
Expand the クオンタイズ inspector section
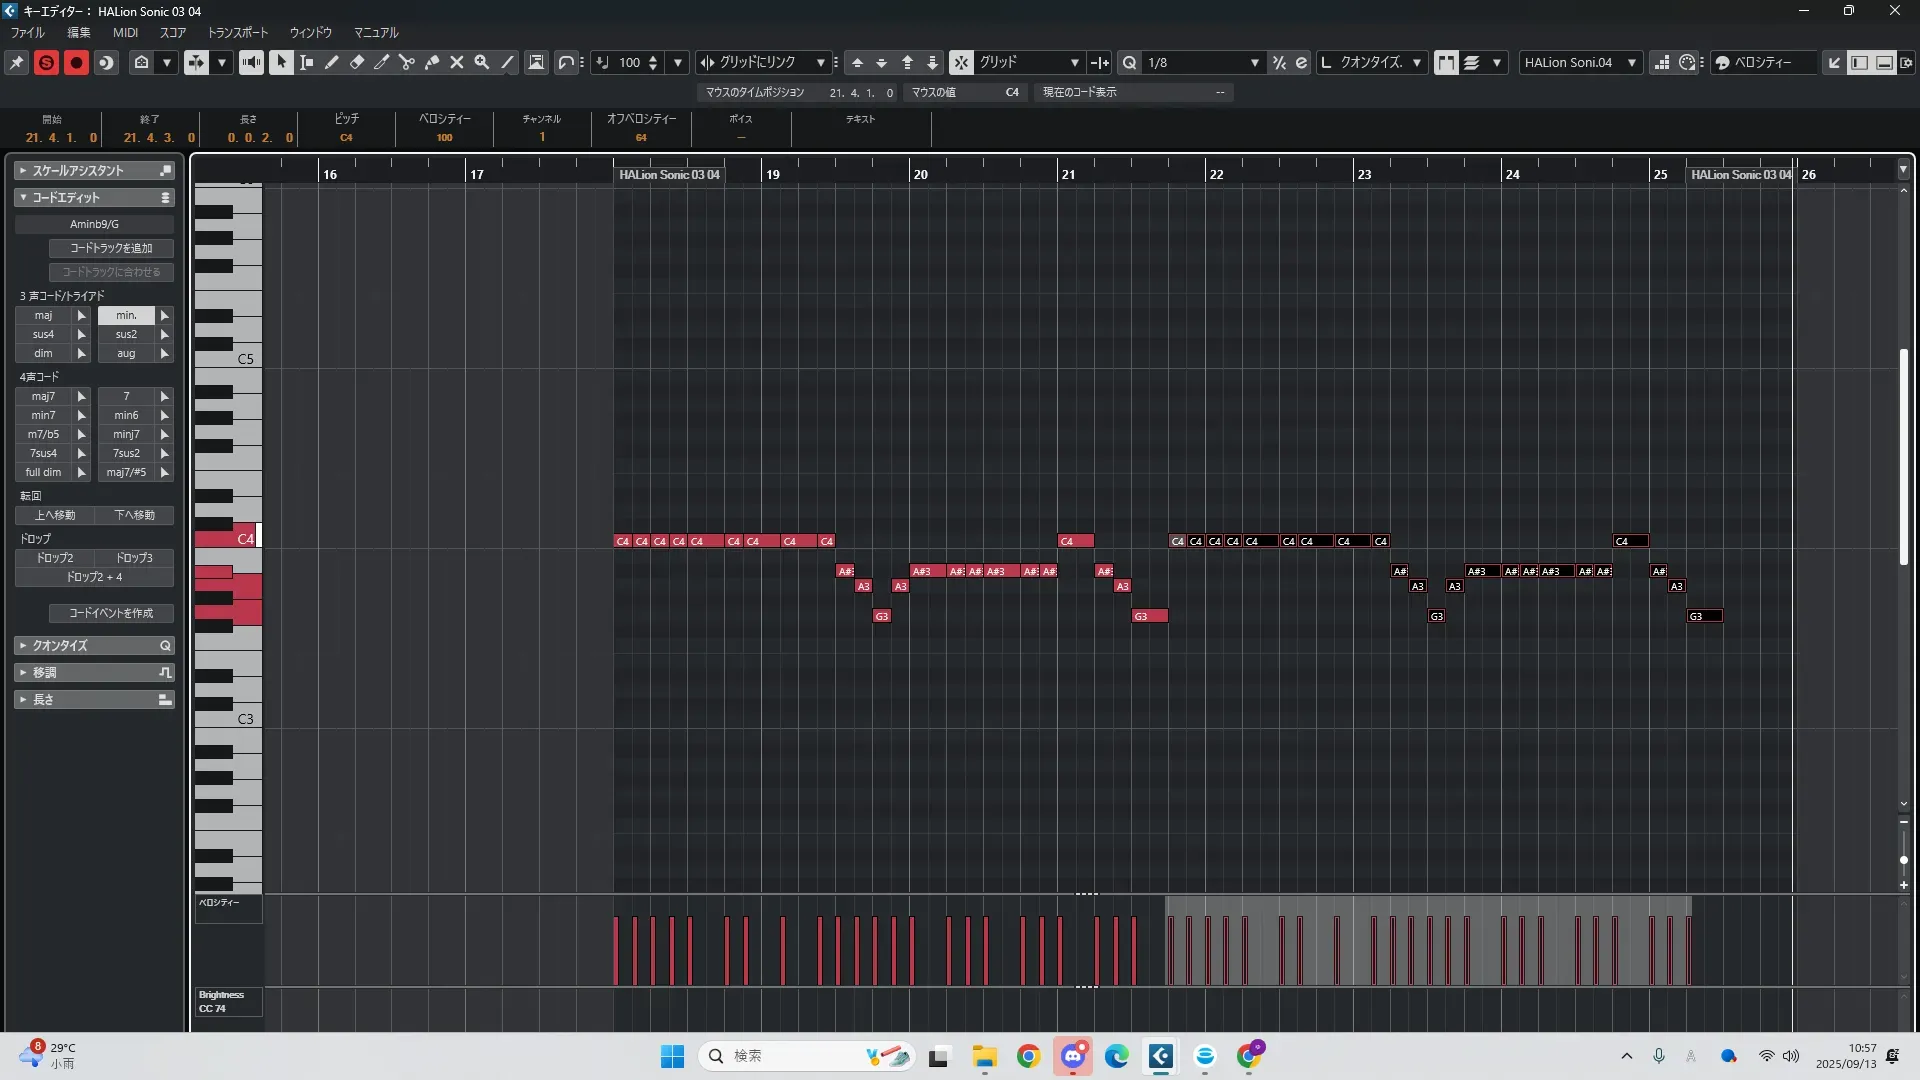[x=60, y=646]
